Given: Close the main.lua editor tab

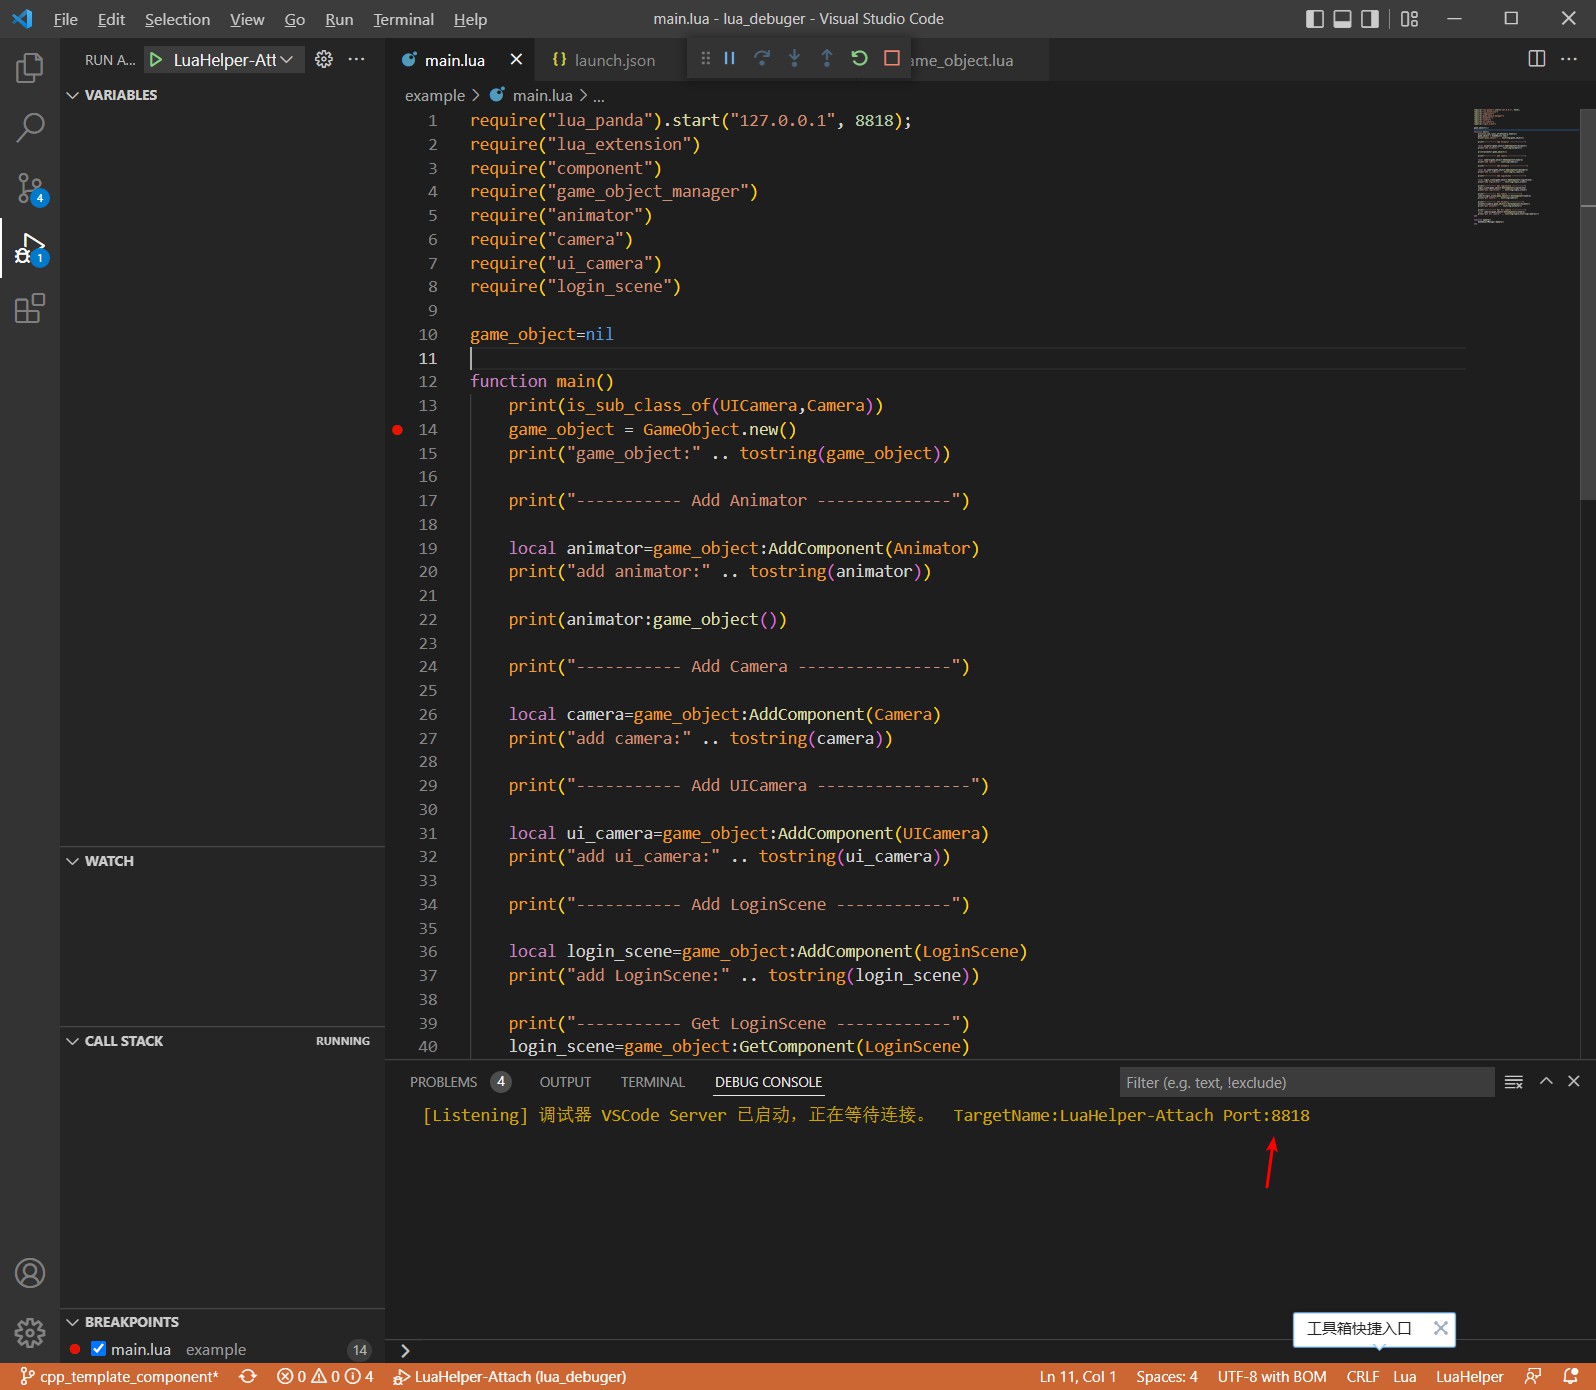Looking at the screenshot, I should pyautogui.click(x=516, y=59).
